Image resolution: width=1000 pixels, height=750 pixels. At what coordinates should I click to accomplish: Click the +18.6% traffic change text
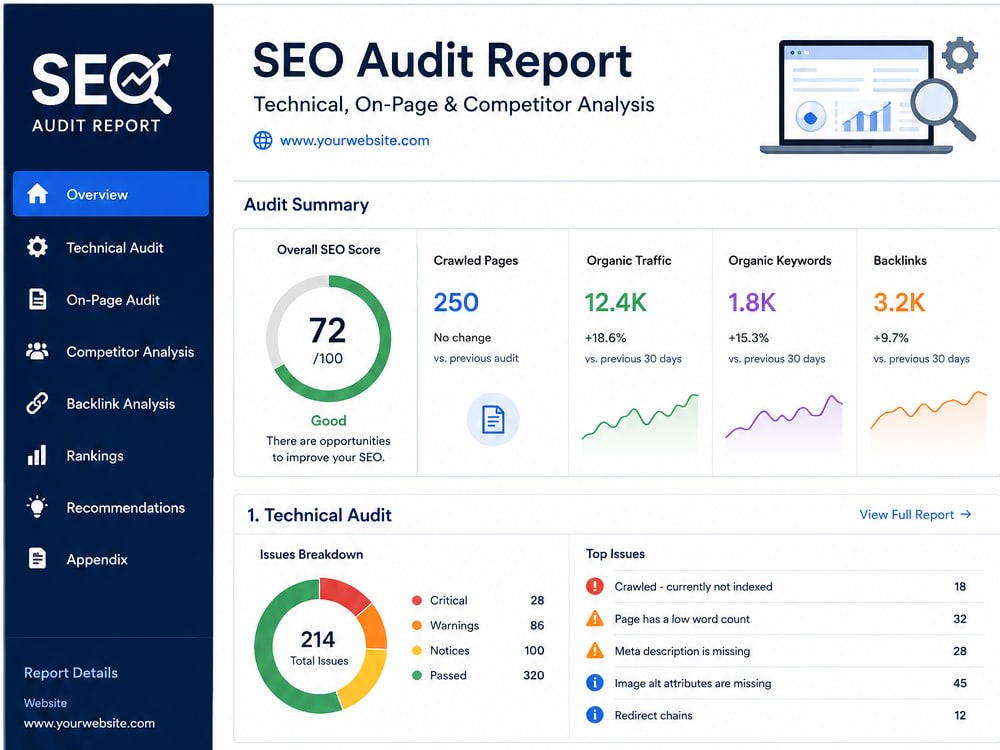click(x=606, y=337)
